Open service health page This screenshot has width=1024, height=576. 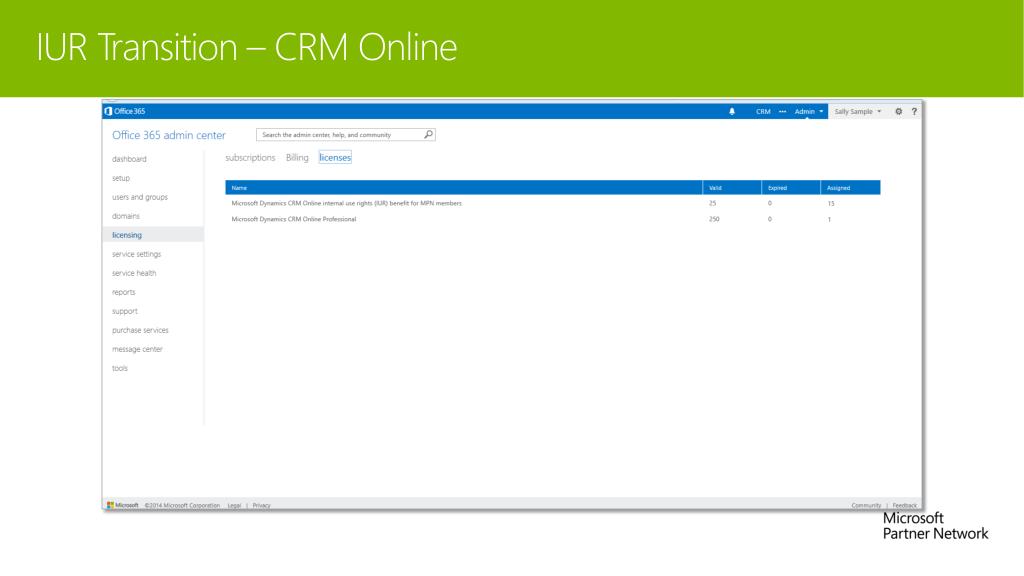tap(134, 272)
